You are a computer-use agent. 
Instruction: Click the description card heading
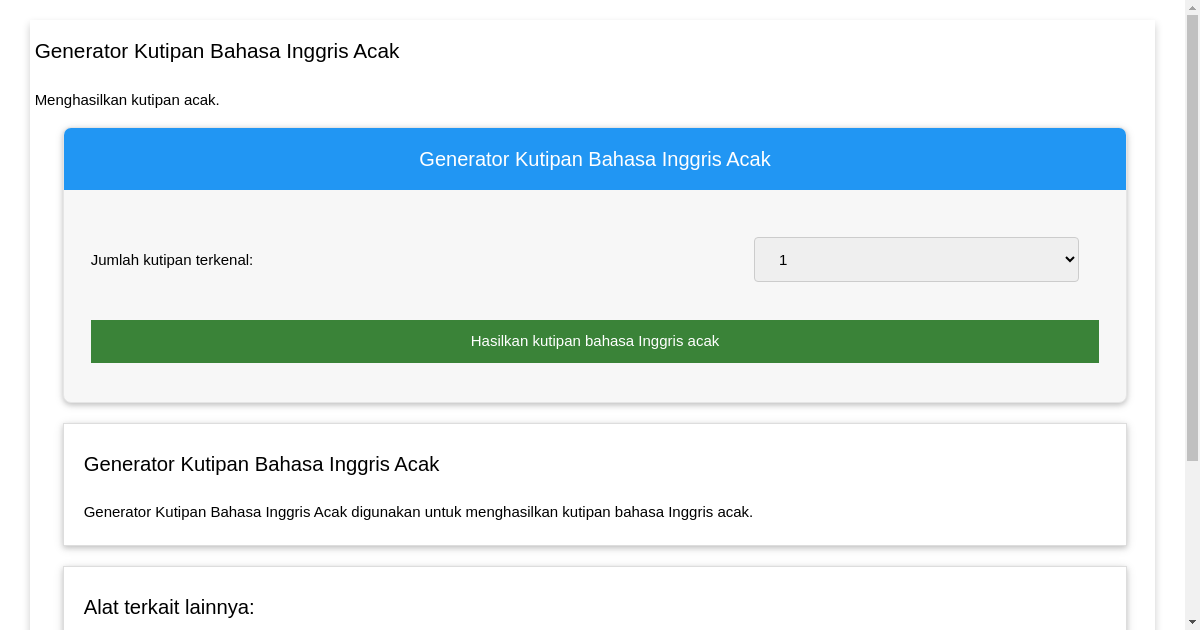[x=261, y=464]
